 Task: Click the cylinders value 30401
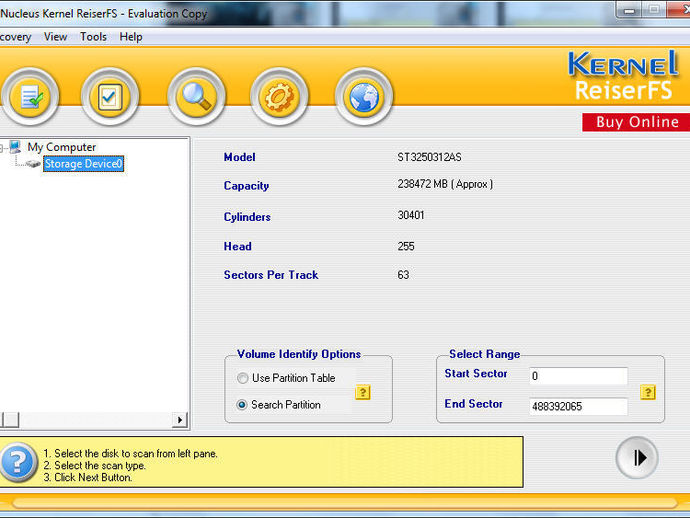pos(411,215)
